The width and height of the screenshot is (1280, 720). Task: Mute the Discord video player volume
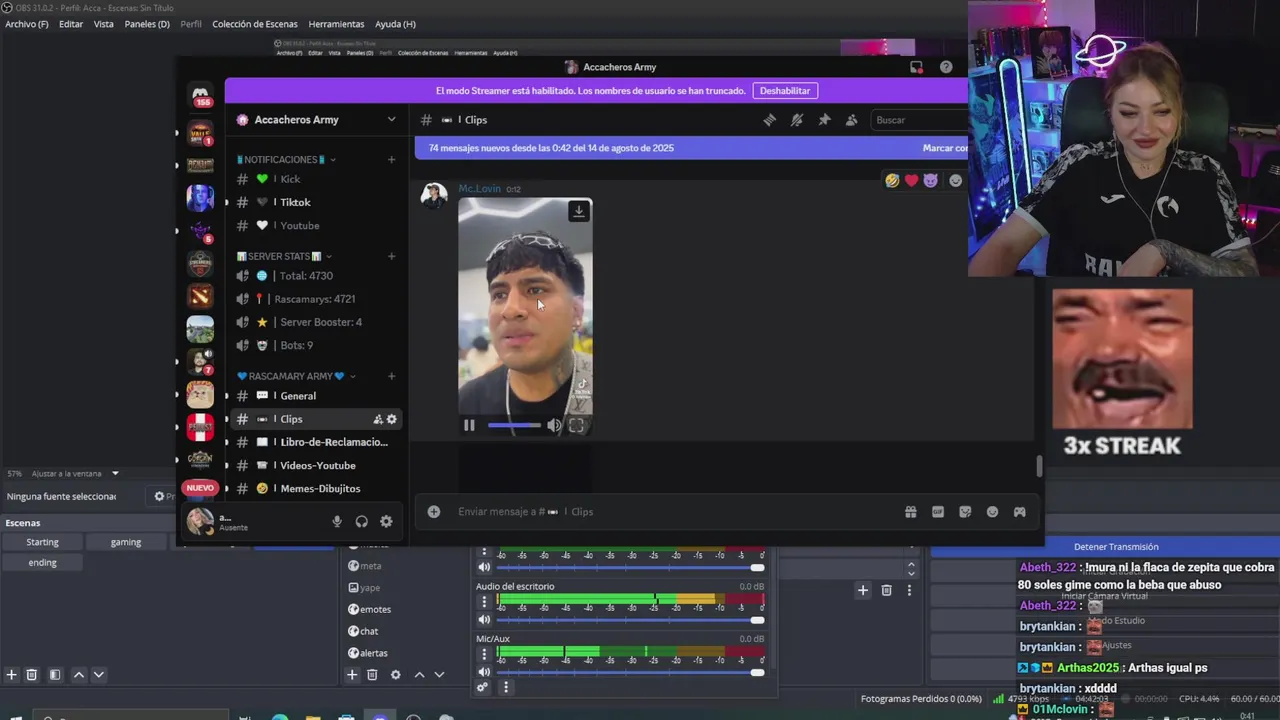coord(554,425)
